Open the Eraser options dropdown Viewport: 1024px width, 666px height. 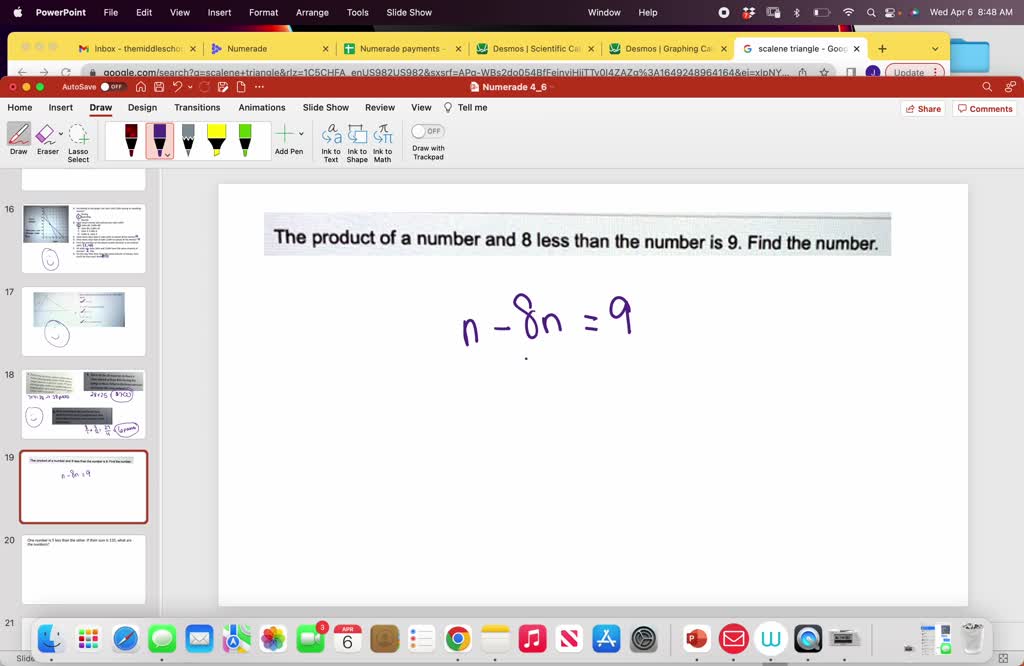click(61, 134)
